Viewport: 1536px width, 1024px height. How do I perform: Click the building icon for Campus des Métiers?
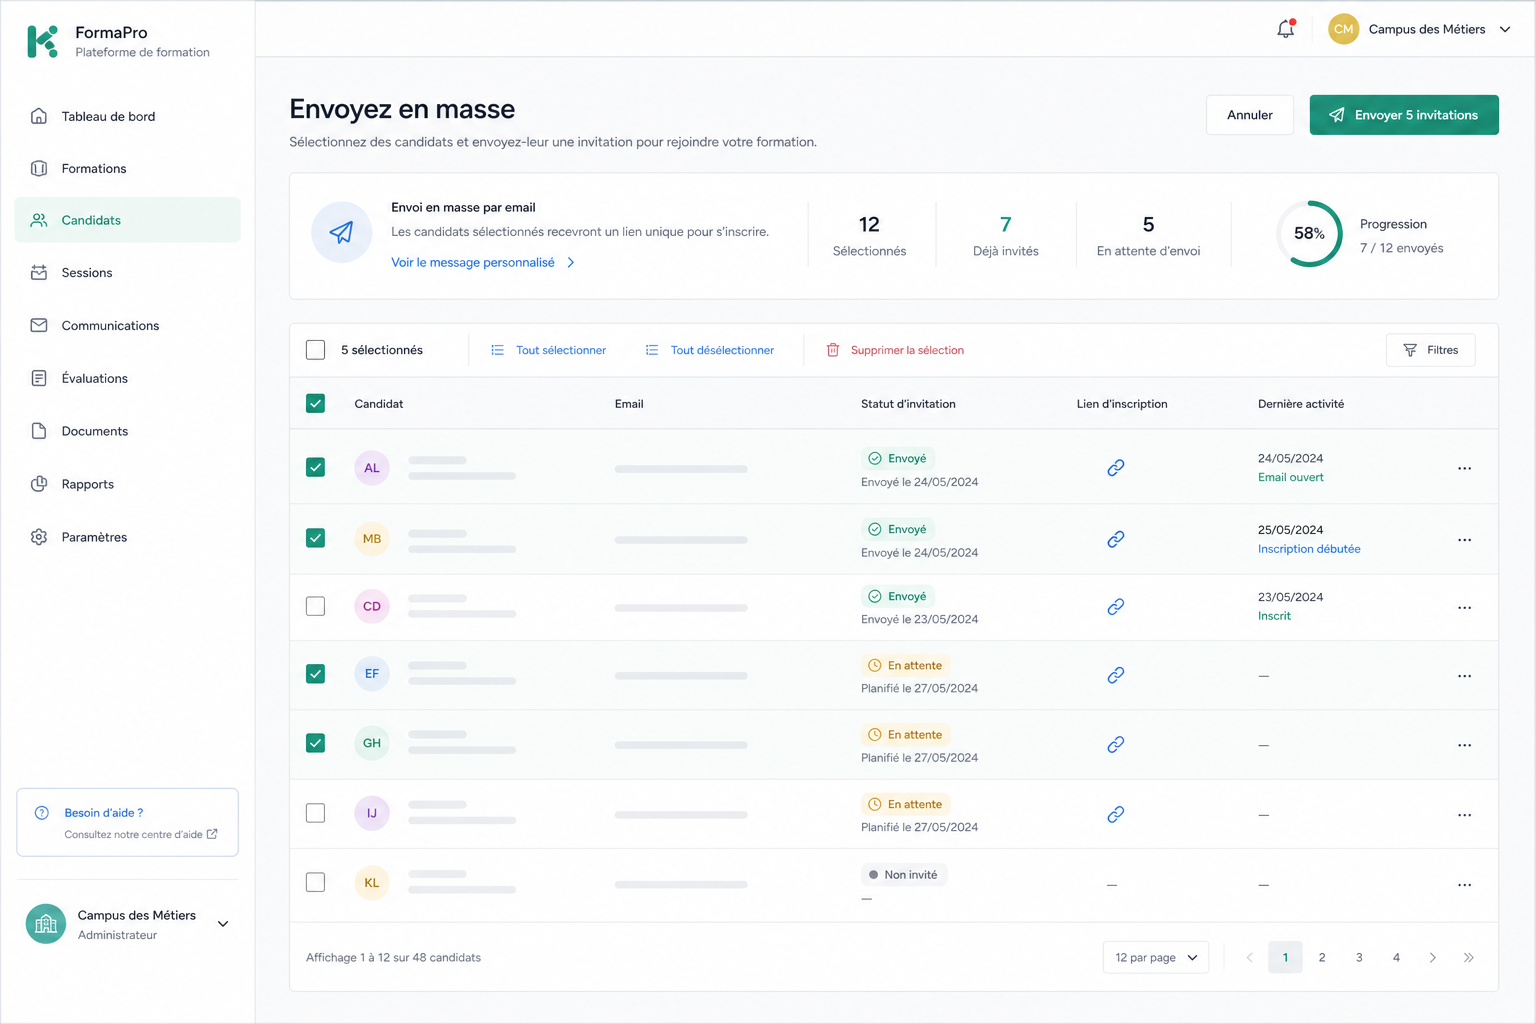[46, 924]
